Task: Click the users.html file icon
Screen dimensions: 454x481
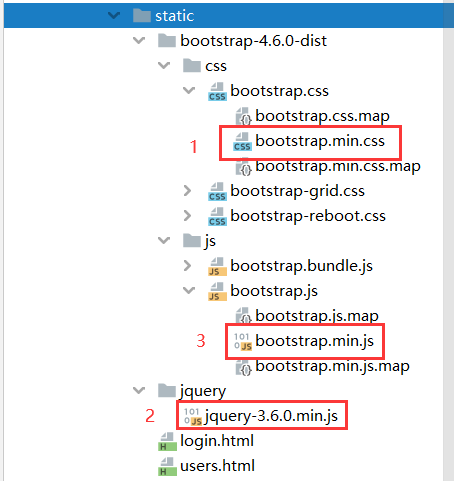Action: coord(167,466)
